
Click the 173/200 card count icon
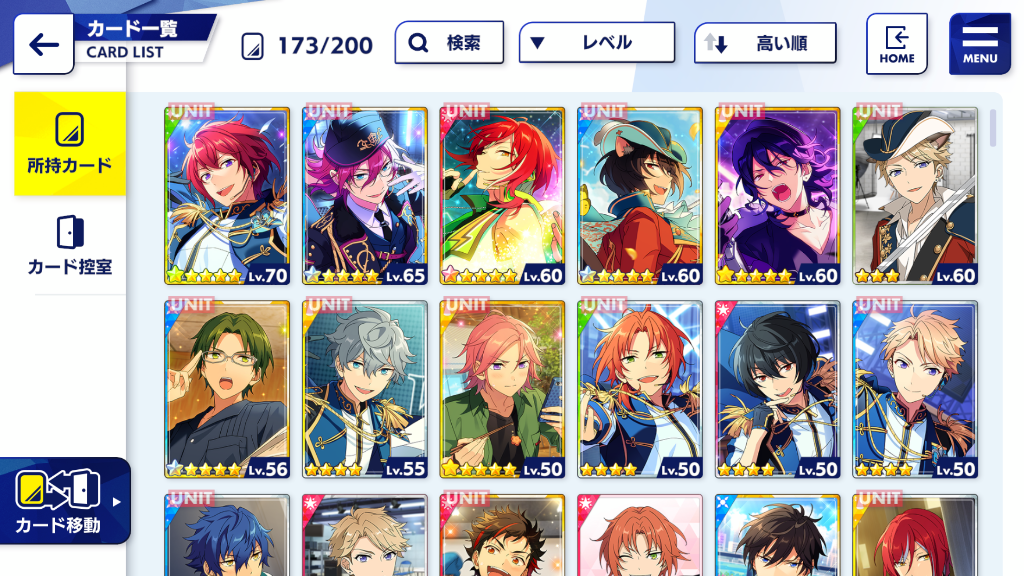click(252, 46)
